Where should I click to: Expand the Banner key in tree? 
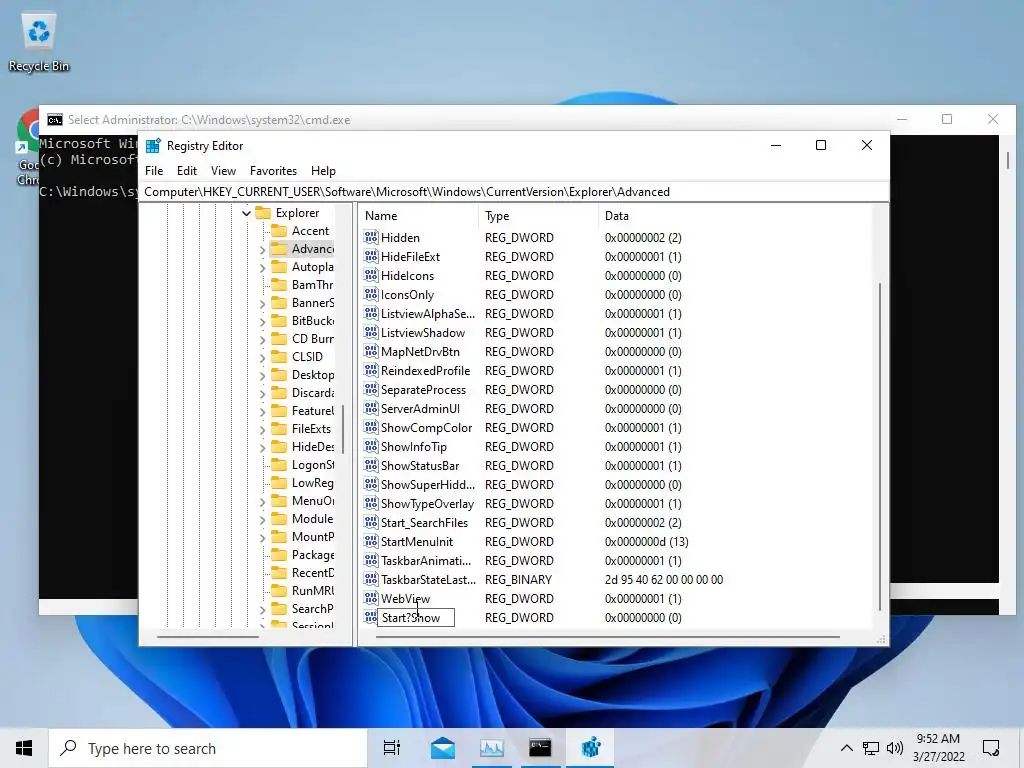point(263,304)
